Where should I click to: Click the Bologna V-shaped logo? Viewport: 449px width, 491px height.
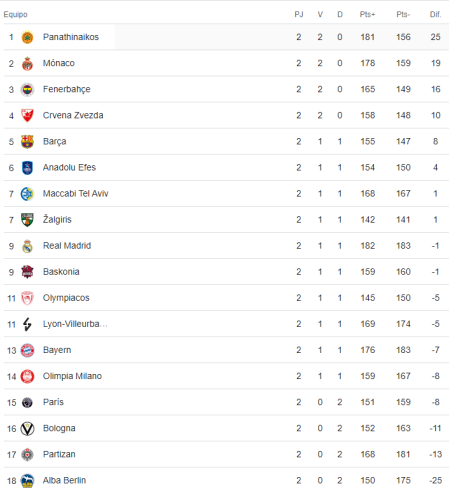point(27,428)
